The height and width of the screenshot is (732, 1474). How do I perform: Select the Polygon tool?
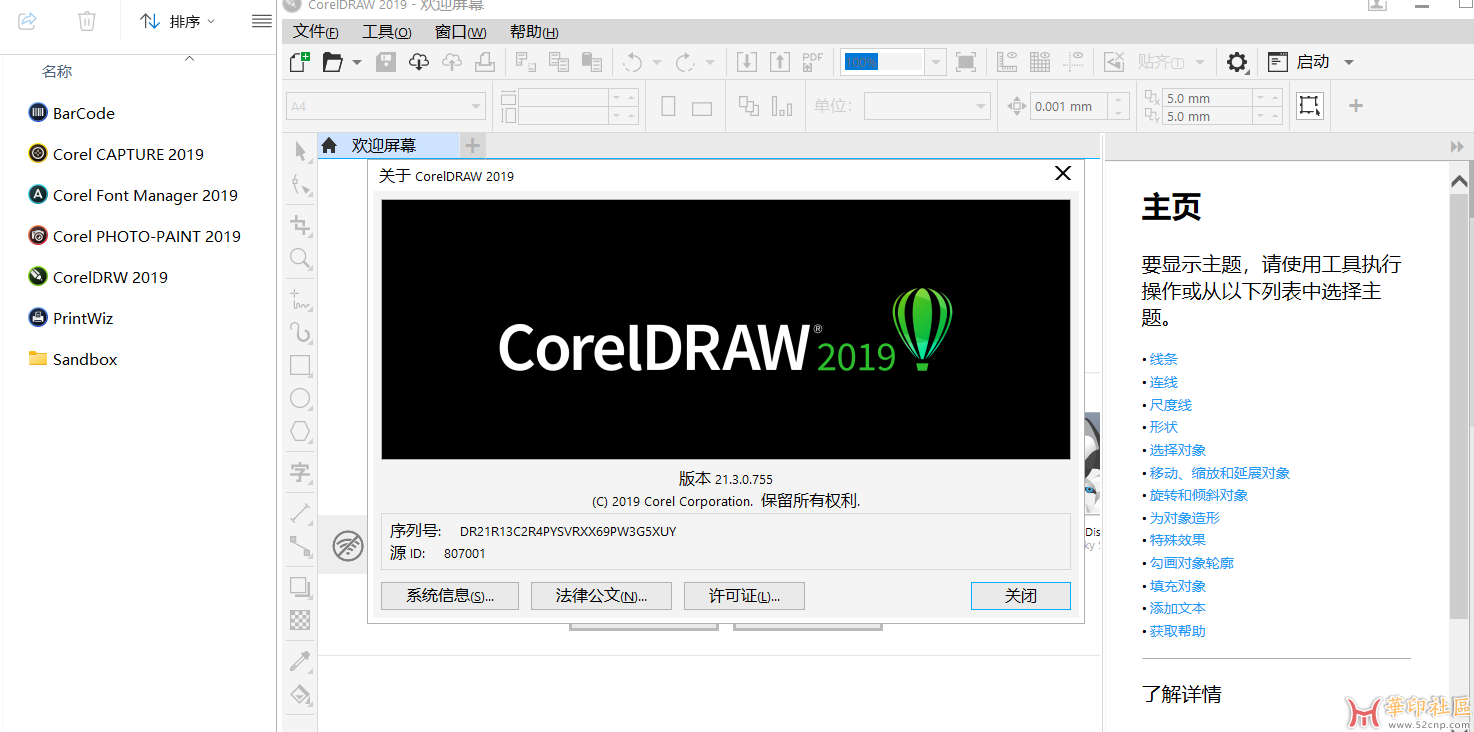click(301, 431)
